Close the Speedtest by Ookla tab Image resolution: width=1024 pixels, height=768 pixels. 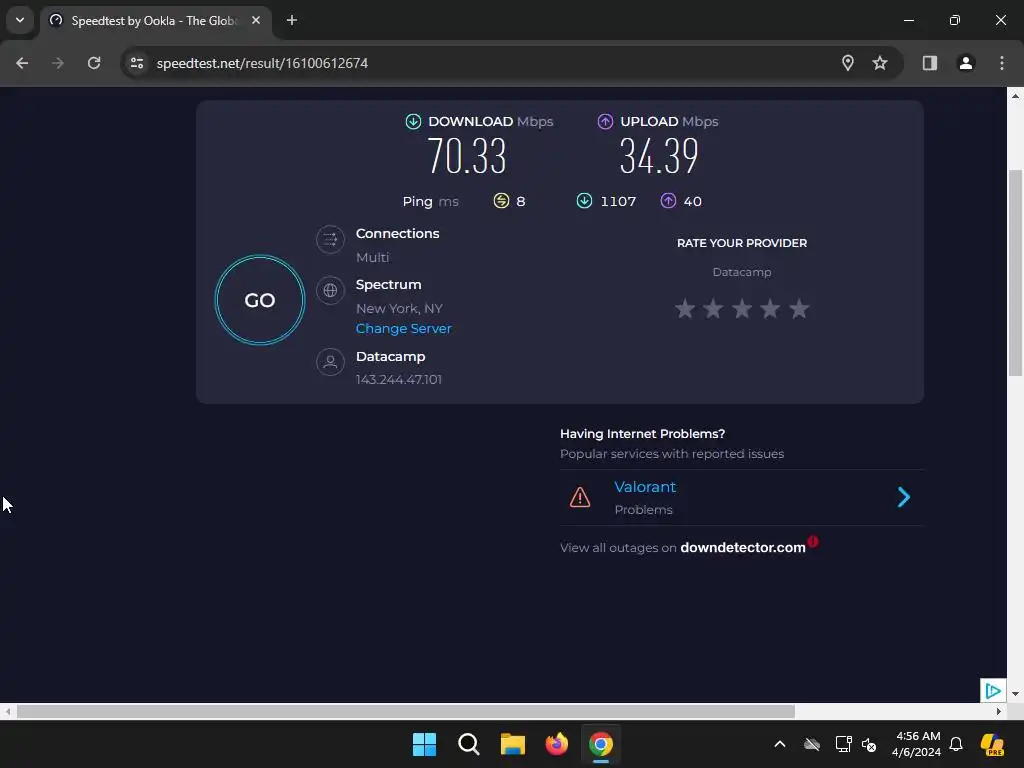click(x=256, y=20)
